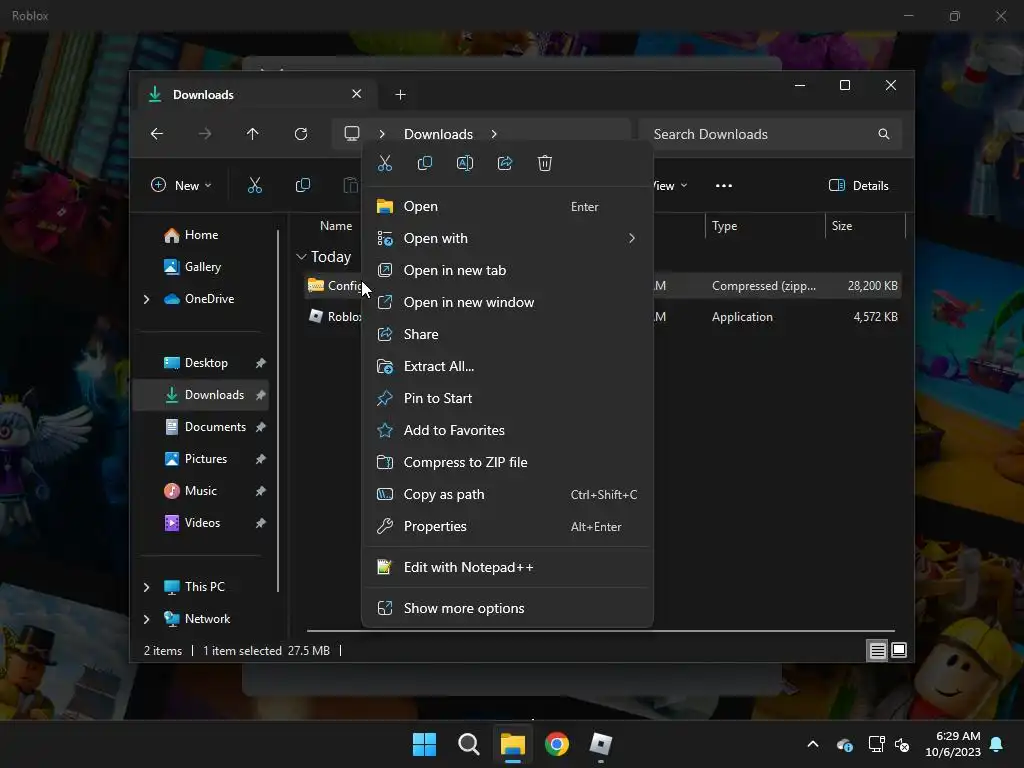The height and width of the screenshot is (768, 1024).
Task: Close the Downloads tab
Action: pyautogui.click(x=357, y=94)
